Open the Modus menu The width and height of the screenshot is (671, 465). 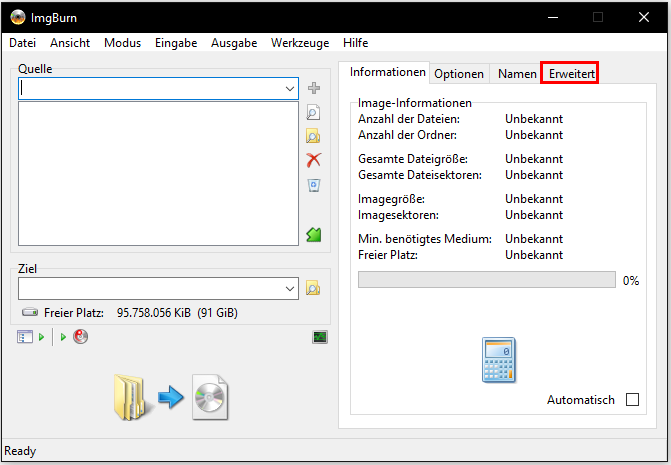[122, 43]
